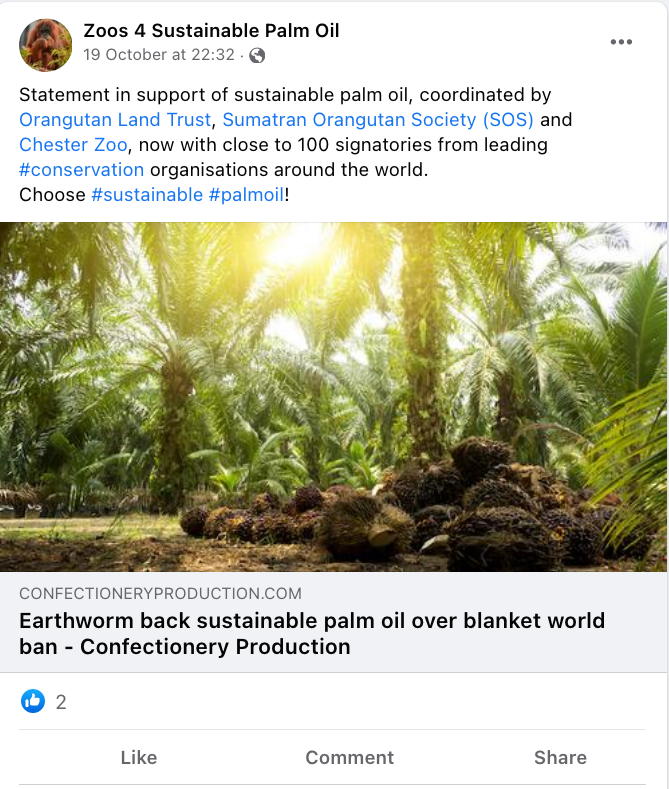Show who reacted via the count 2
This screenshot has height=789, width=669.
(x=61, y=703)
